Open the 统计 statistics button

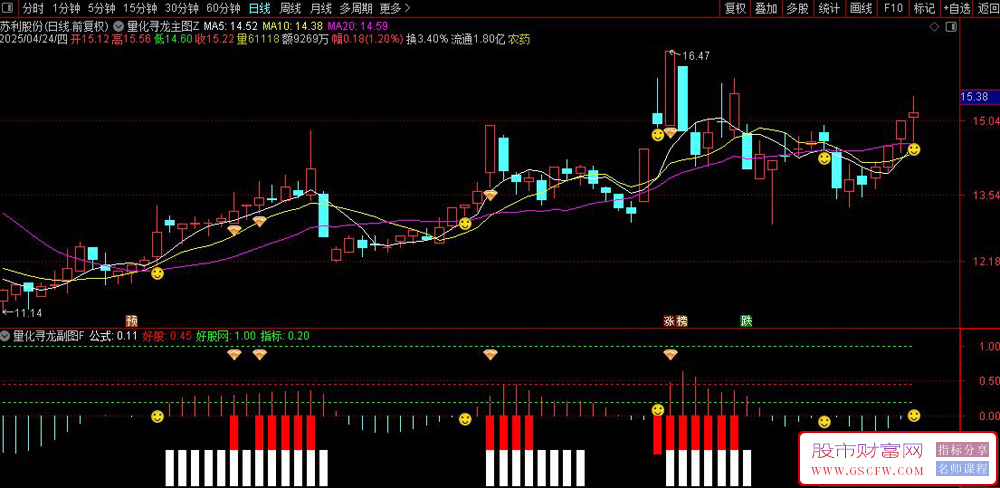pos(829,8)
